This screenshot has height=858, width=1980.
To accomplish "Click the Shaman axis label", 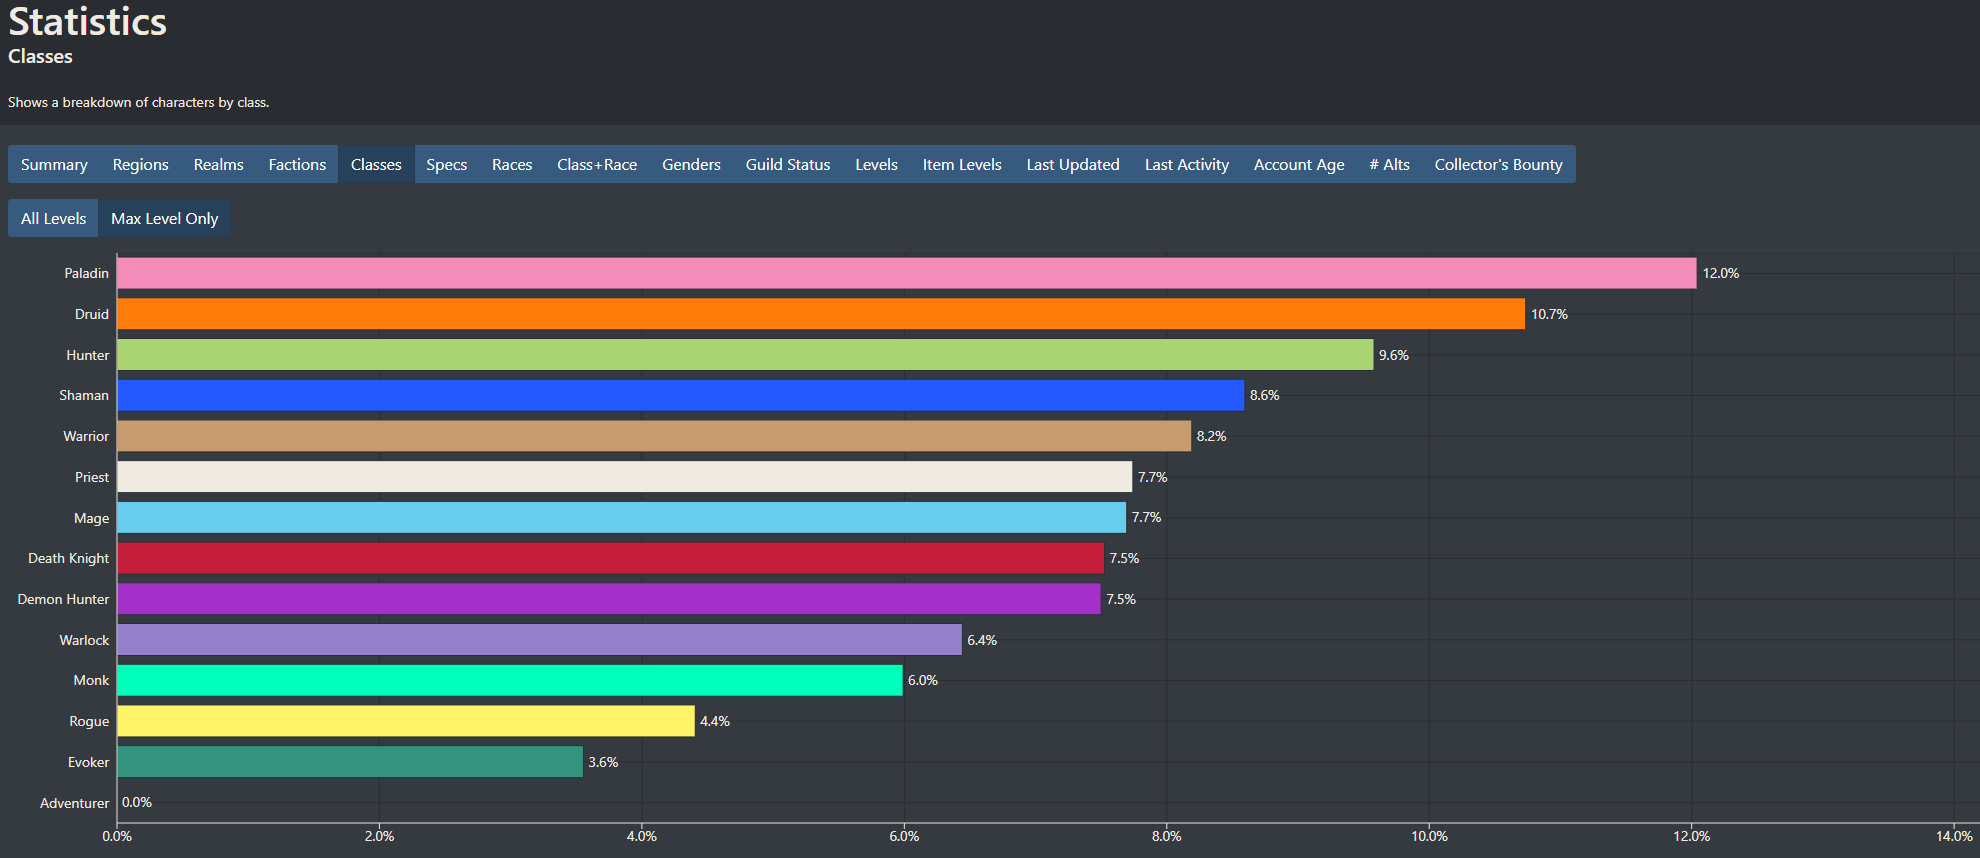I will click(84, 395).
